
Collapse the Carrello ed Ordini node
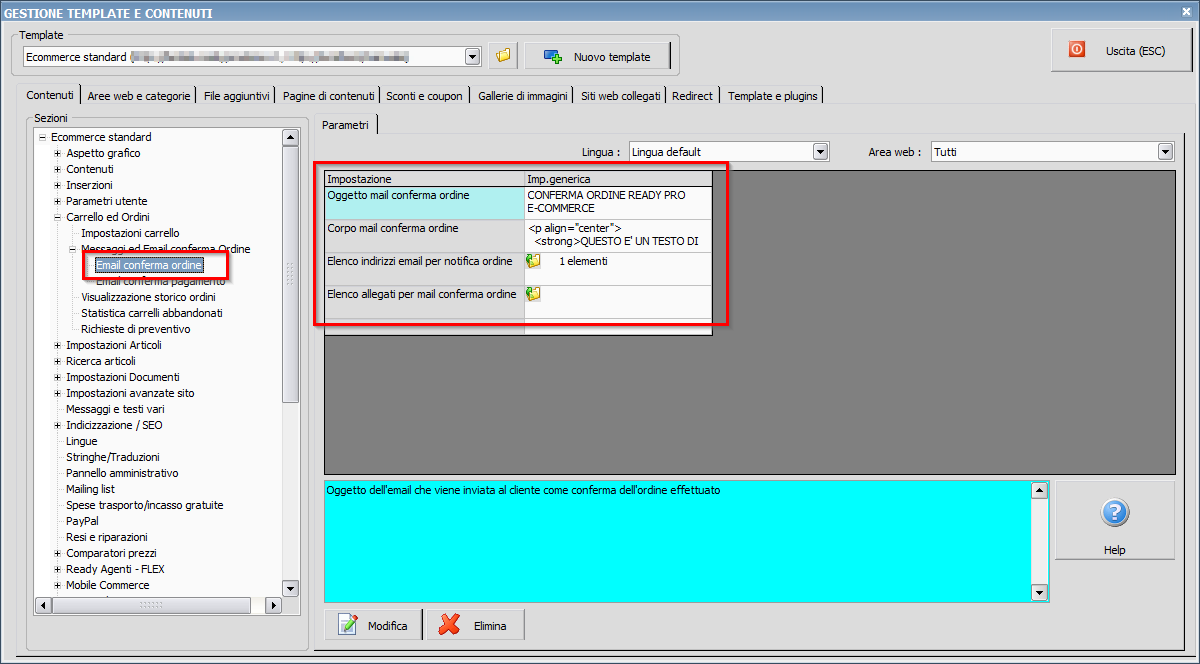[x=58, y=217]
